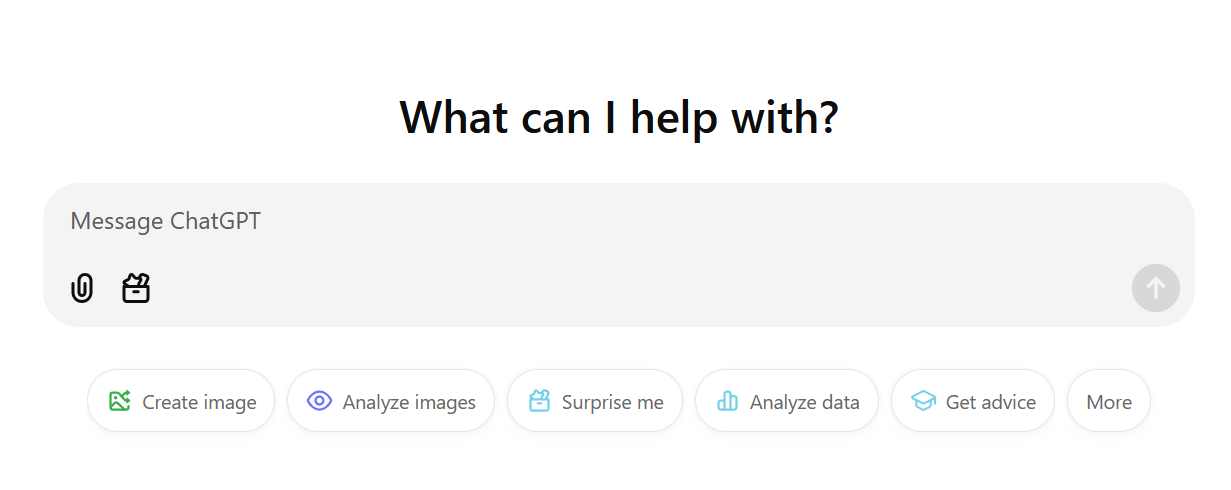This screenshot has height=490, width=1231.
Task: Select the Create image text label
Action: tap(199, 402)
